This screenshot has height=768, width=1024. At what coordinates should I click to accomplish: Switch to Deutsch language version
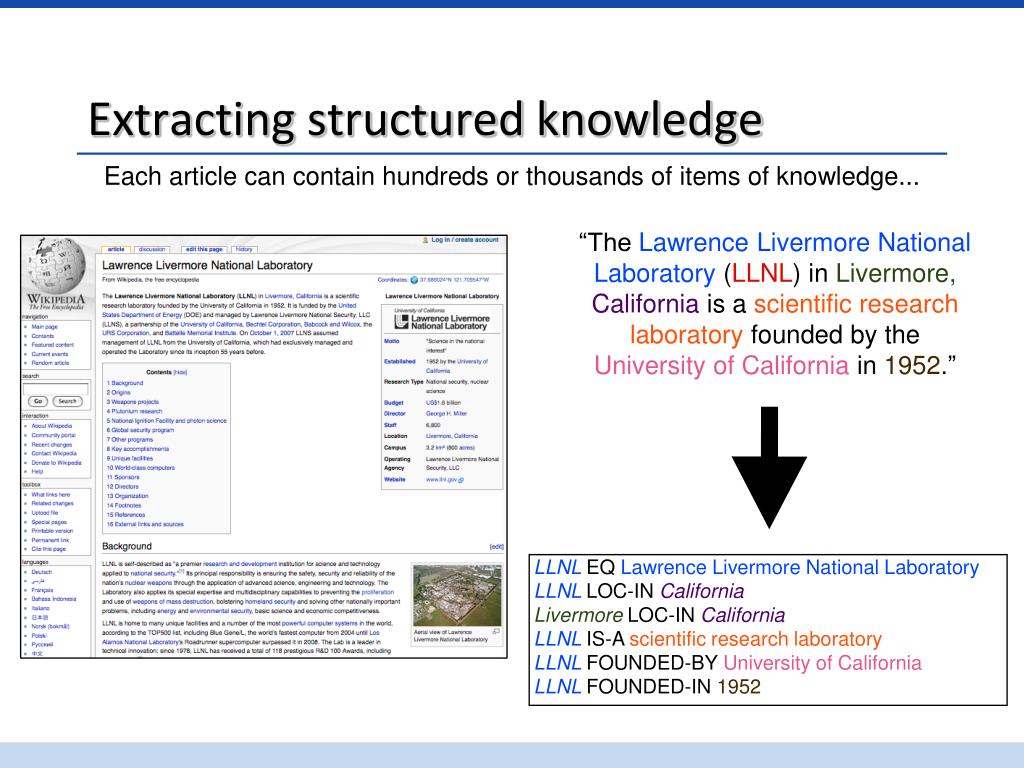tap(41, 572)
